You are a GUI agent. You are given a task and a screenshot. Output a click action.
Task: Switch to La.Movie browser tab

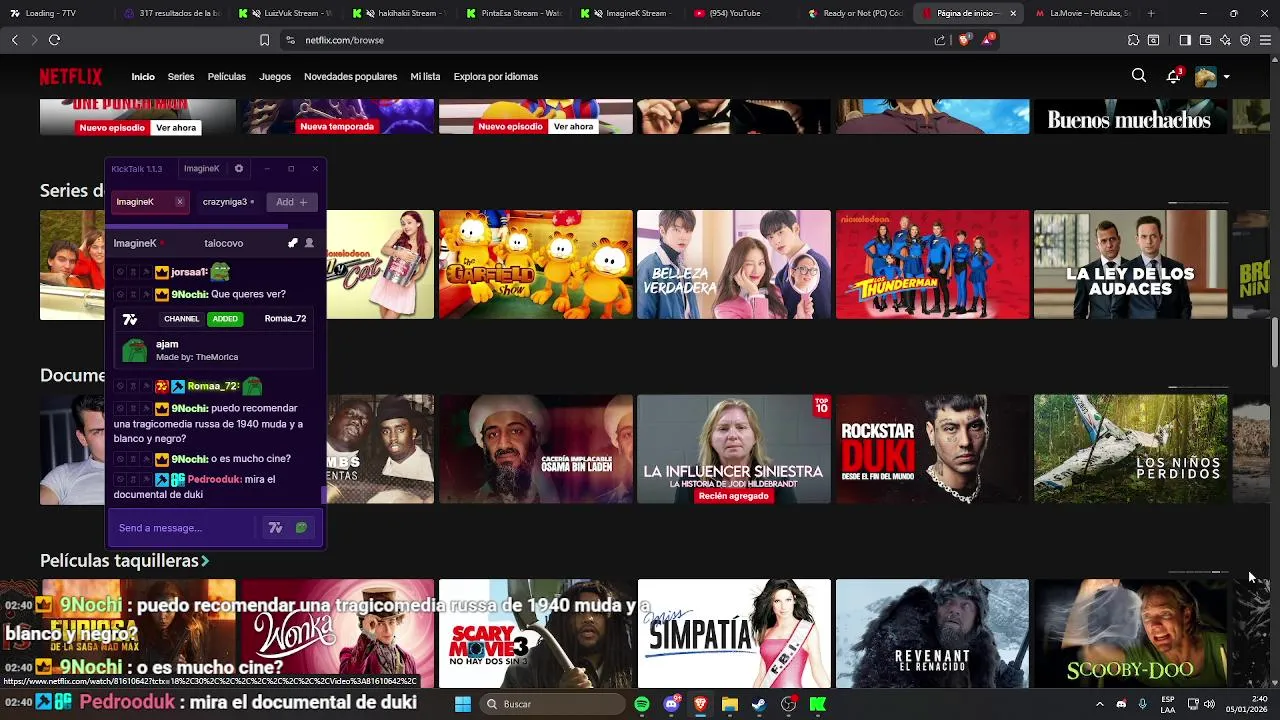click(1083, 13)
